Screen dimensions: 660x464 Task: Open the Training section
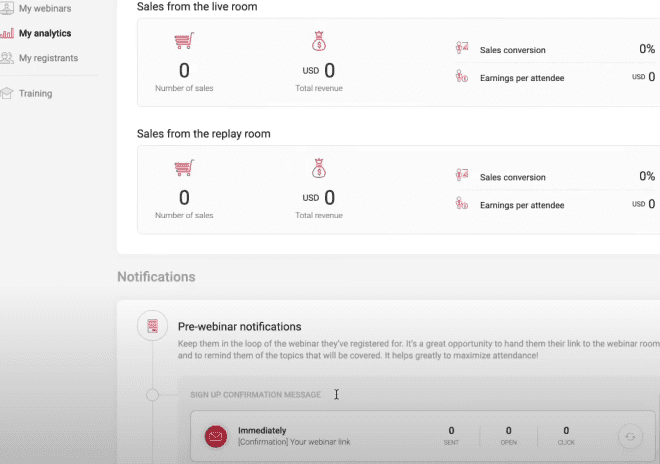[x=35, y=93]
